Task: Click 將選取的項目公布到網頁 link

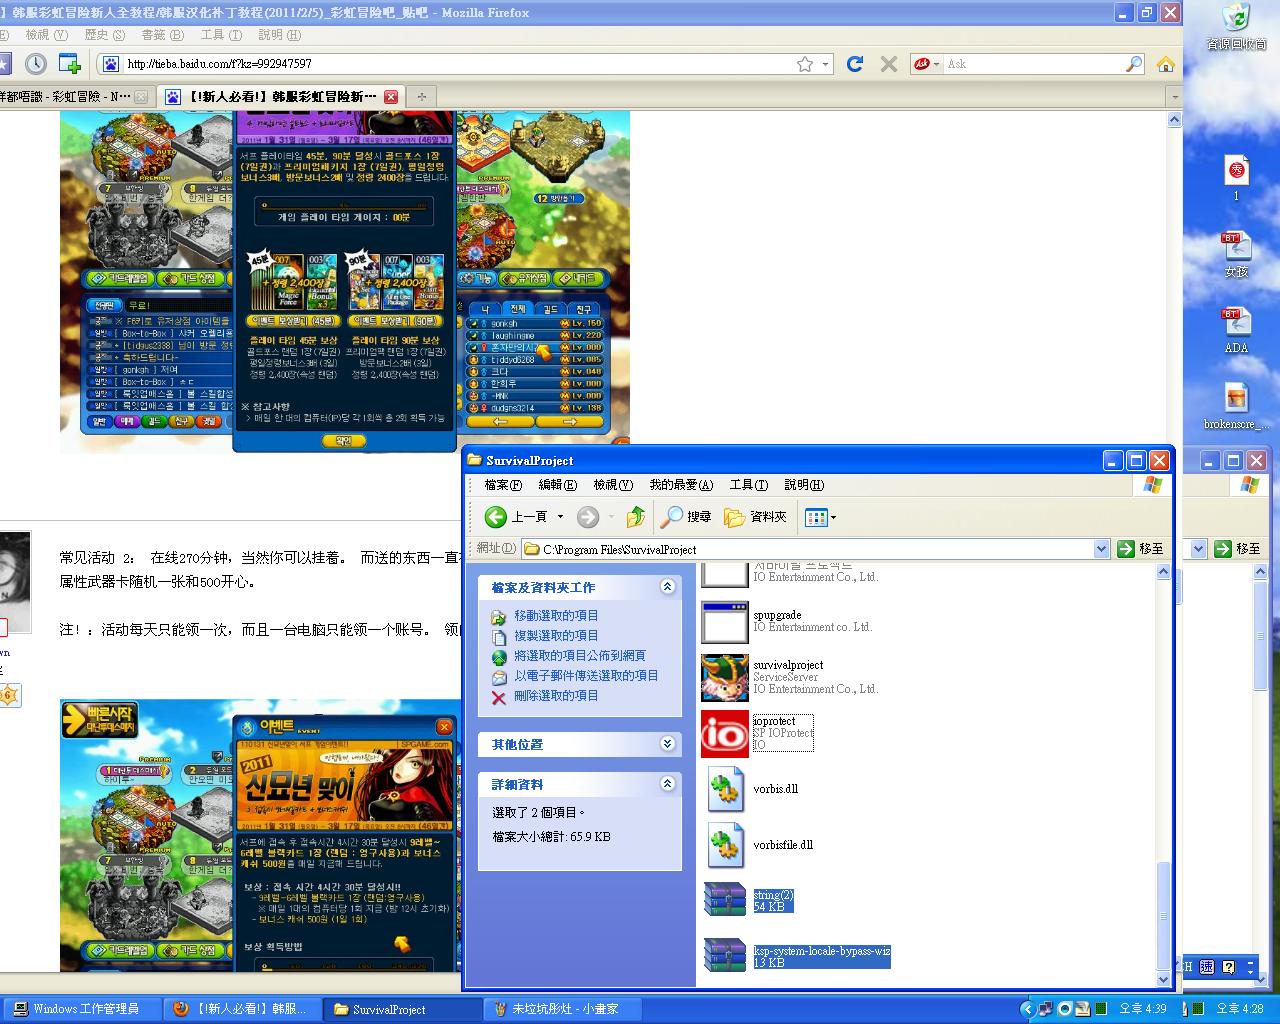Action: pos(580,656)
